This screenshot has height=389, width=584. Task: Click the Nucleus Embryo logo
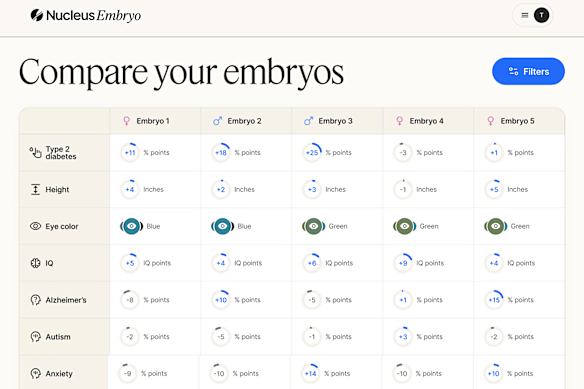click(x=86, y=15)
